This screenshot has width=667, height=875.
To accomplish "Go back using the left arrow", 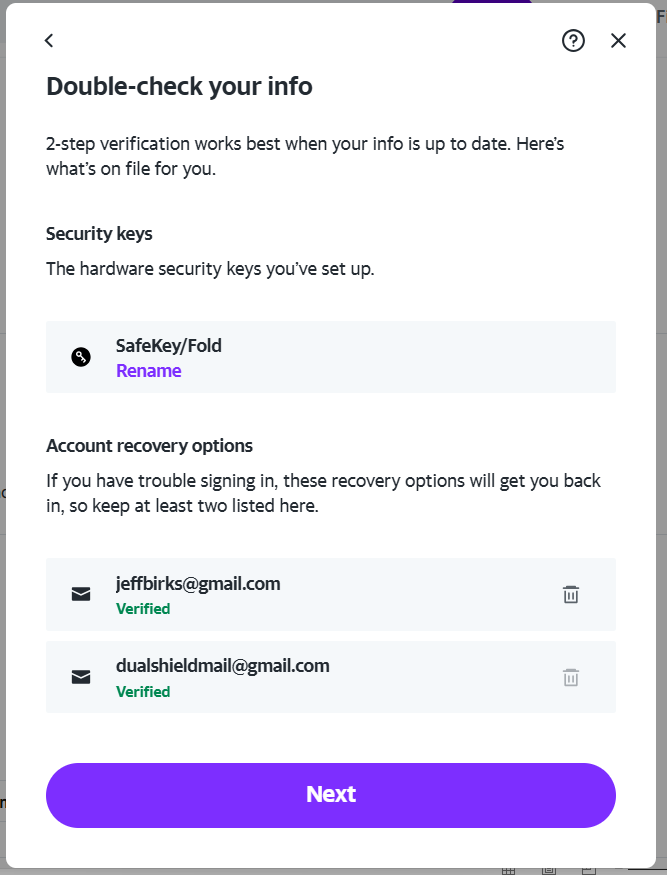I will [x=49, y=40].
